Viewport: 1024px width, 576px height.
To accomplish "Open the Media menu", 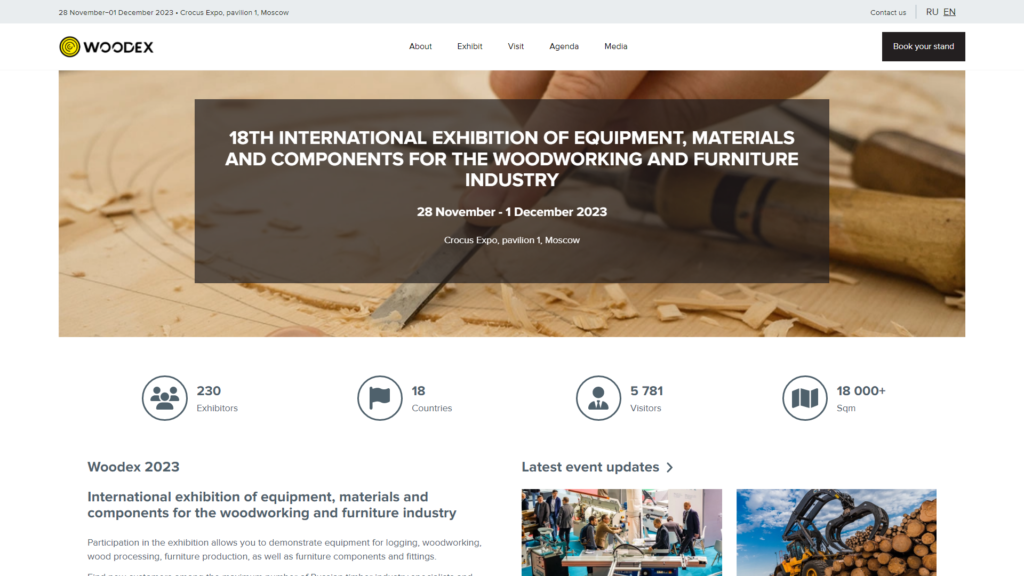I will point(615,46).
